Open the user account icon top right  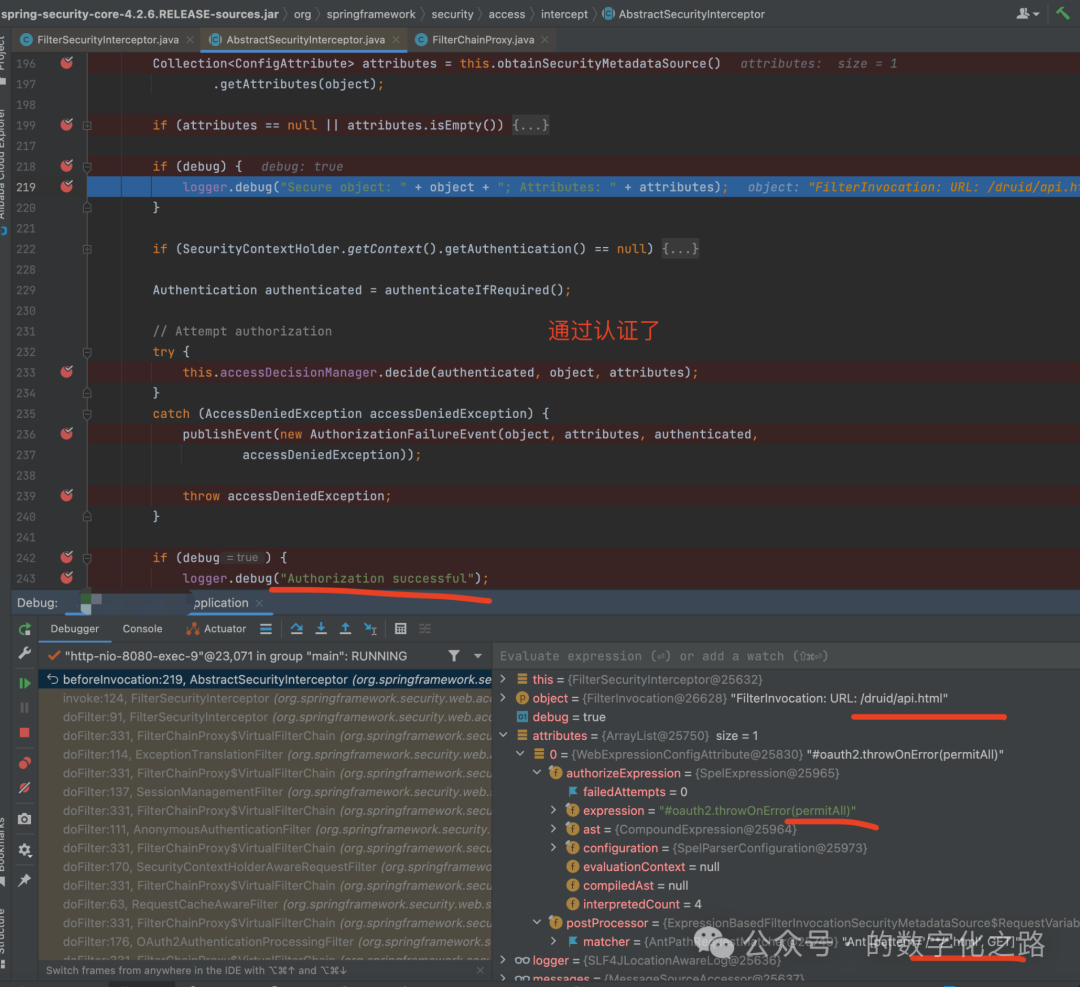1027,13
